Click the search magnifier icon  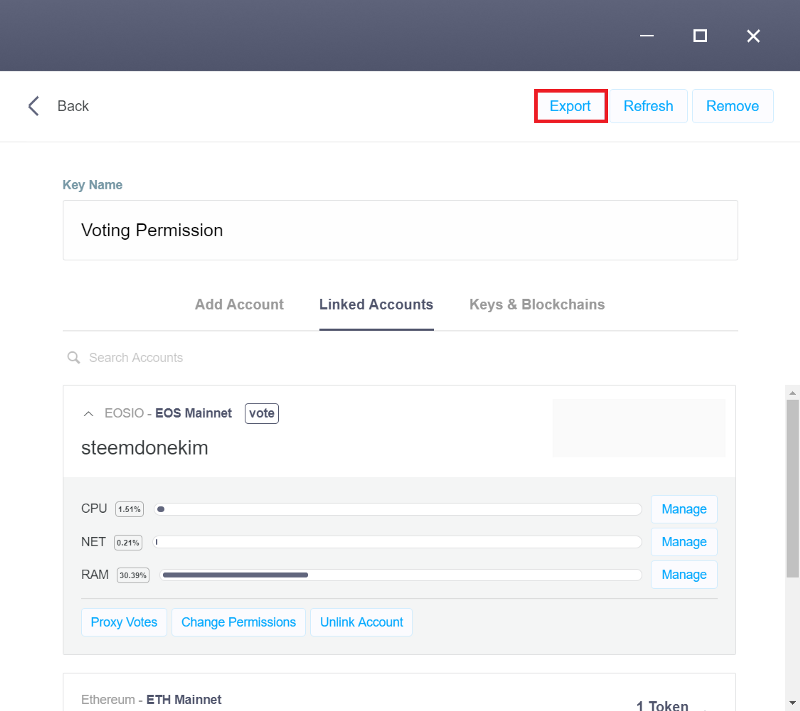pyautogui.click(x=74, y=358)
